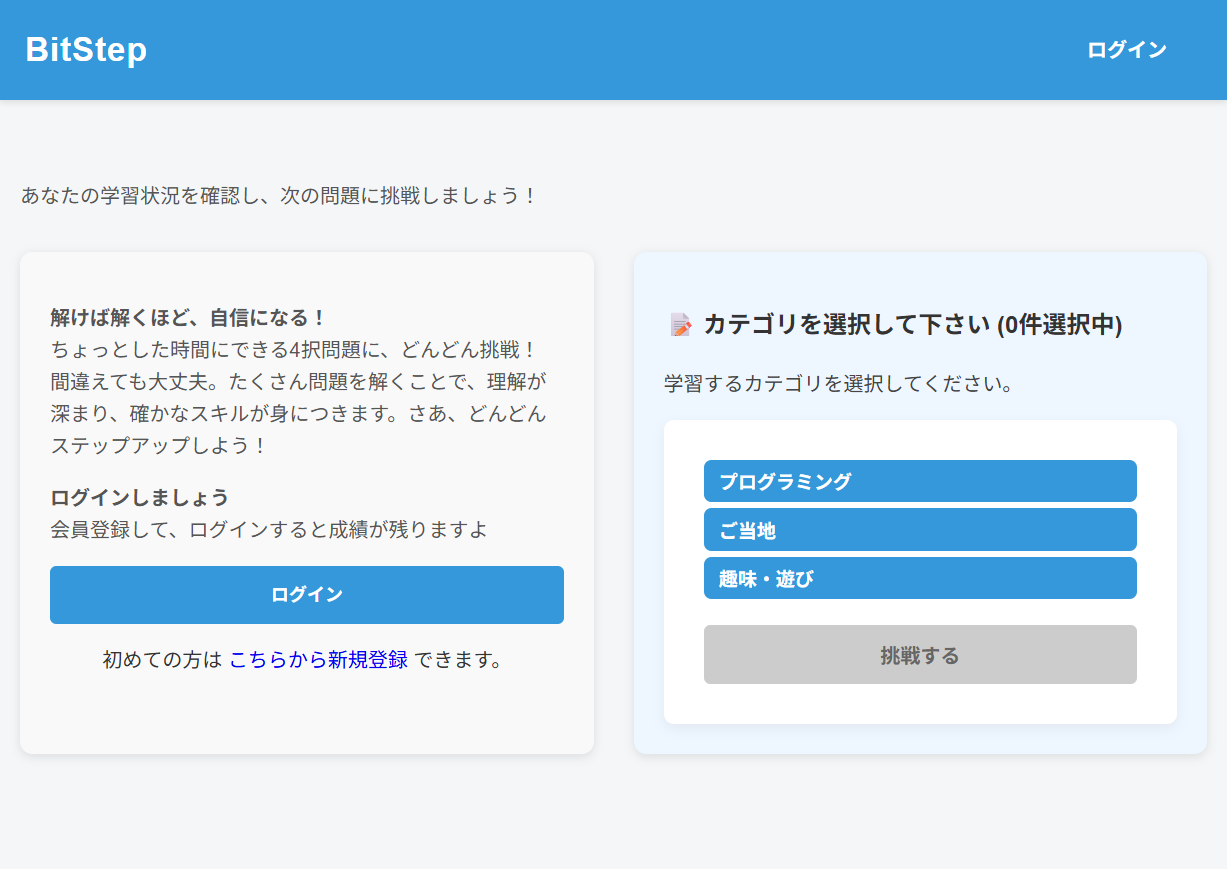Click the blue ログイン button in the left card
Screen dimensions: 1227x869
tap(306, 594)
